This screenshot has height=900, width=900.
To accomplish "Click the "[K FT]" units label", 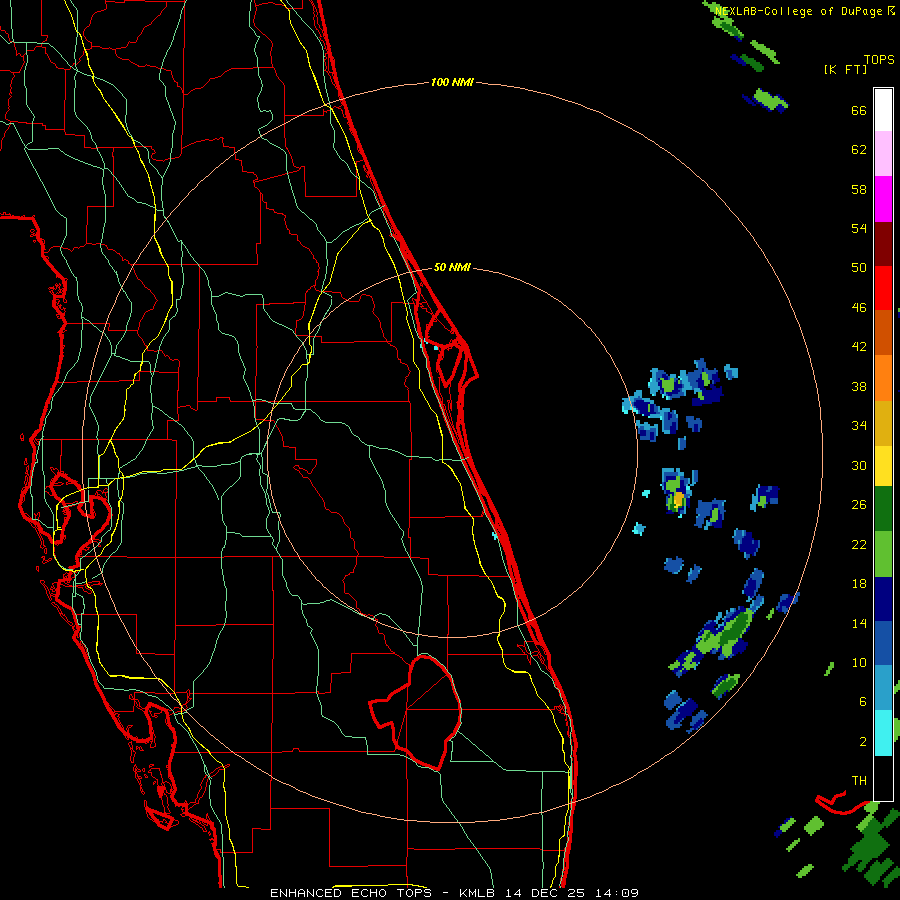I will 845,69.
